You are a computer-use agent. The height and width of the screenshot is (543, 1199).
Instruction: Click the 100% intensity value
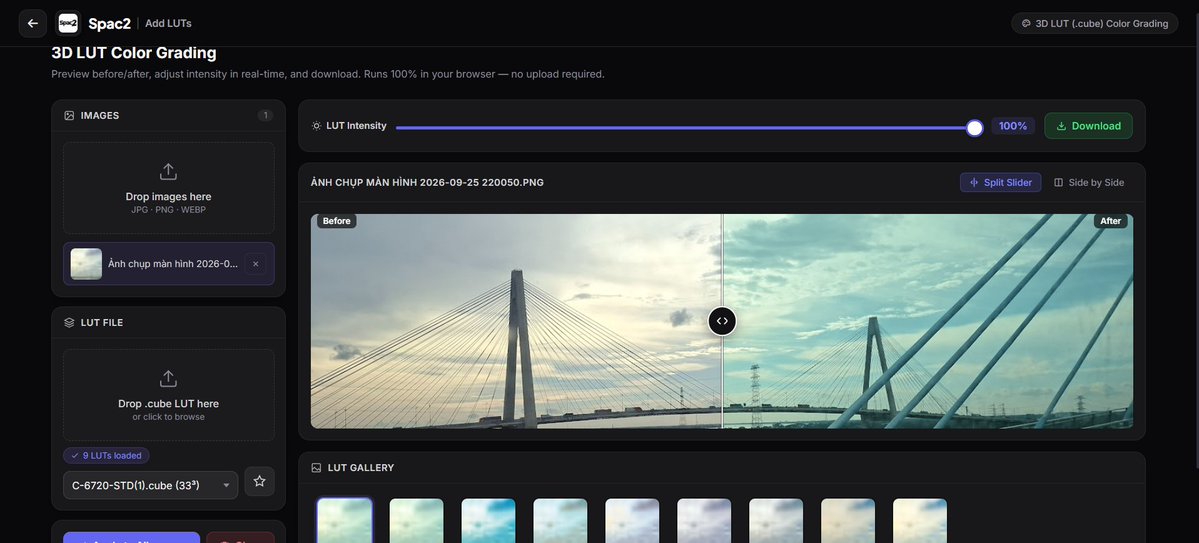pos(1012,126)
